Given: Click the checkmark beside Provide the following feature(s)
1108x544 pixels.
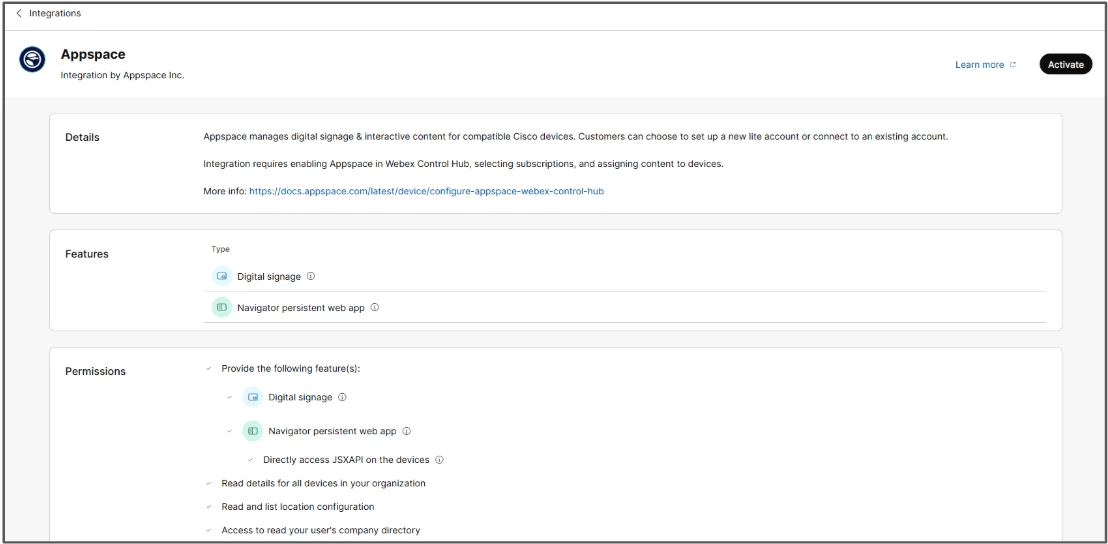Looking at the screenshot, I should click(x=208, y=369).
